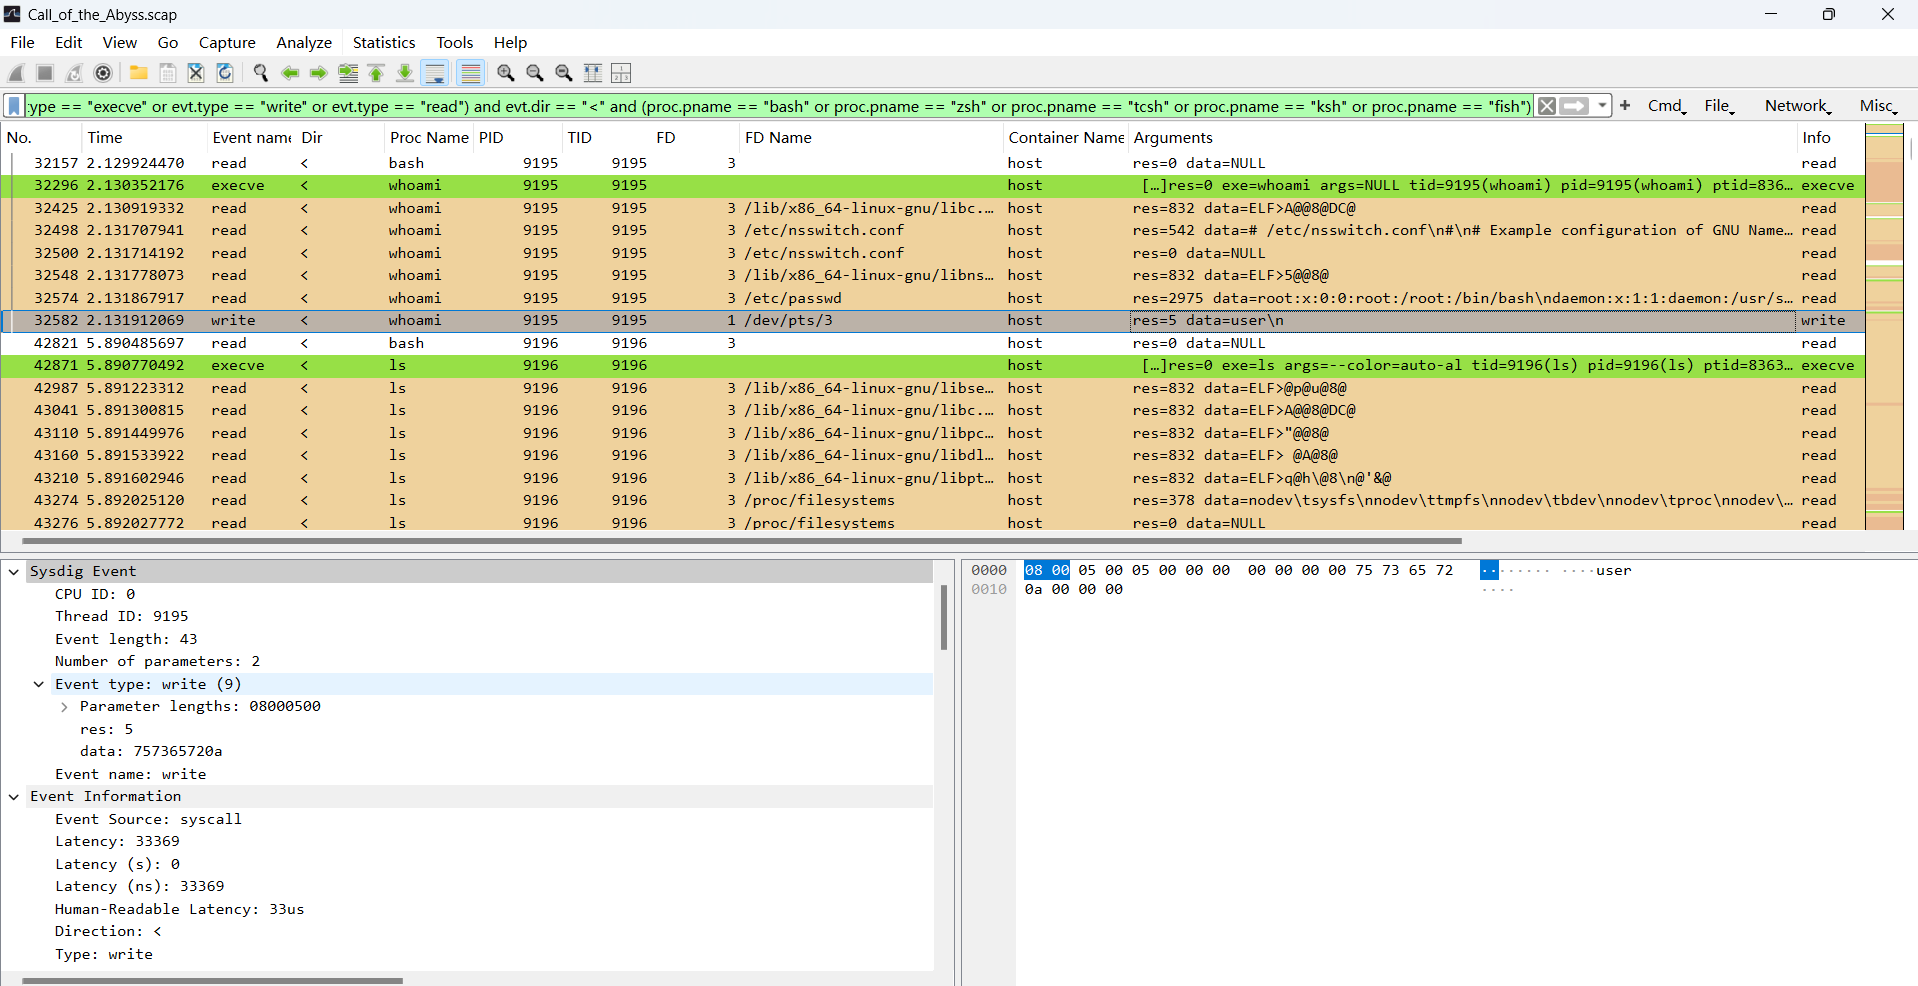1918x986 pixels.
Task: Sort by the Proc Name column header
Action: 429,138
